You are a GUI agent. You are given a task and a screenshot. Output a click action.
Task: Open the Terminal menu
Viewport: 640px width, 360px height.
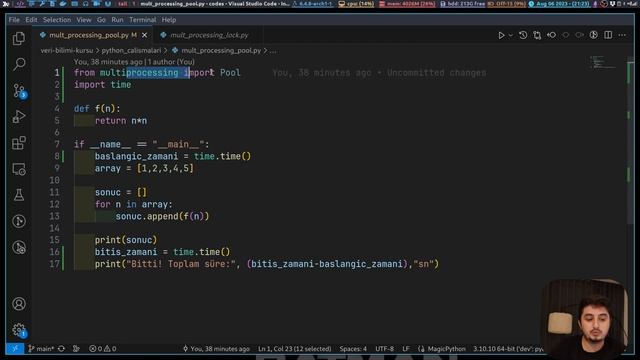pos(142,20)
